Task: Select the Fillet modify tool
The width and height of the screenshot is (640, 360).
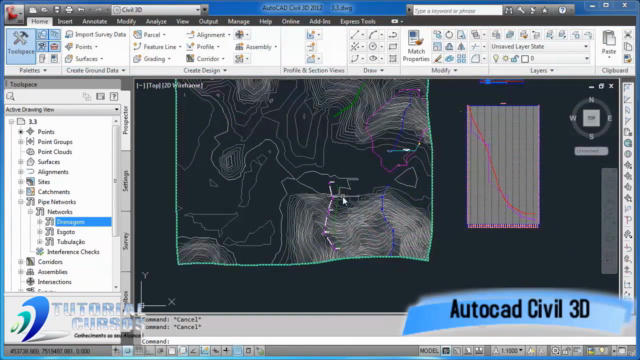Action: [x=475, y=59]
